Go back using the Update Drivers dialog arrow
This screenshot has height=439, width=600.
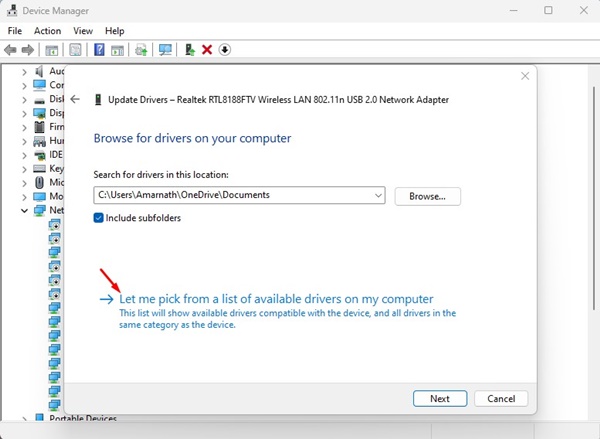click(75, 100)
